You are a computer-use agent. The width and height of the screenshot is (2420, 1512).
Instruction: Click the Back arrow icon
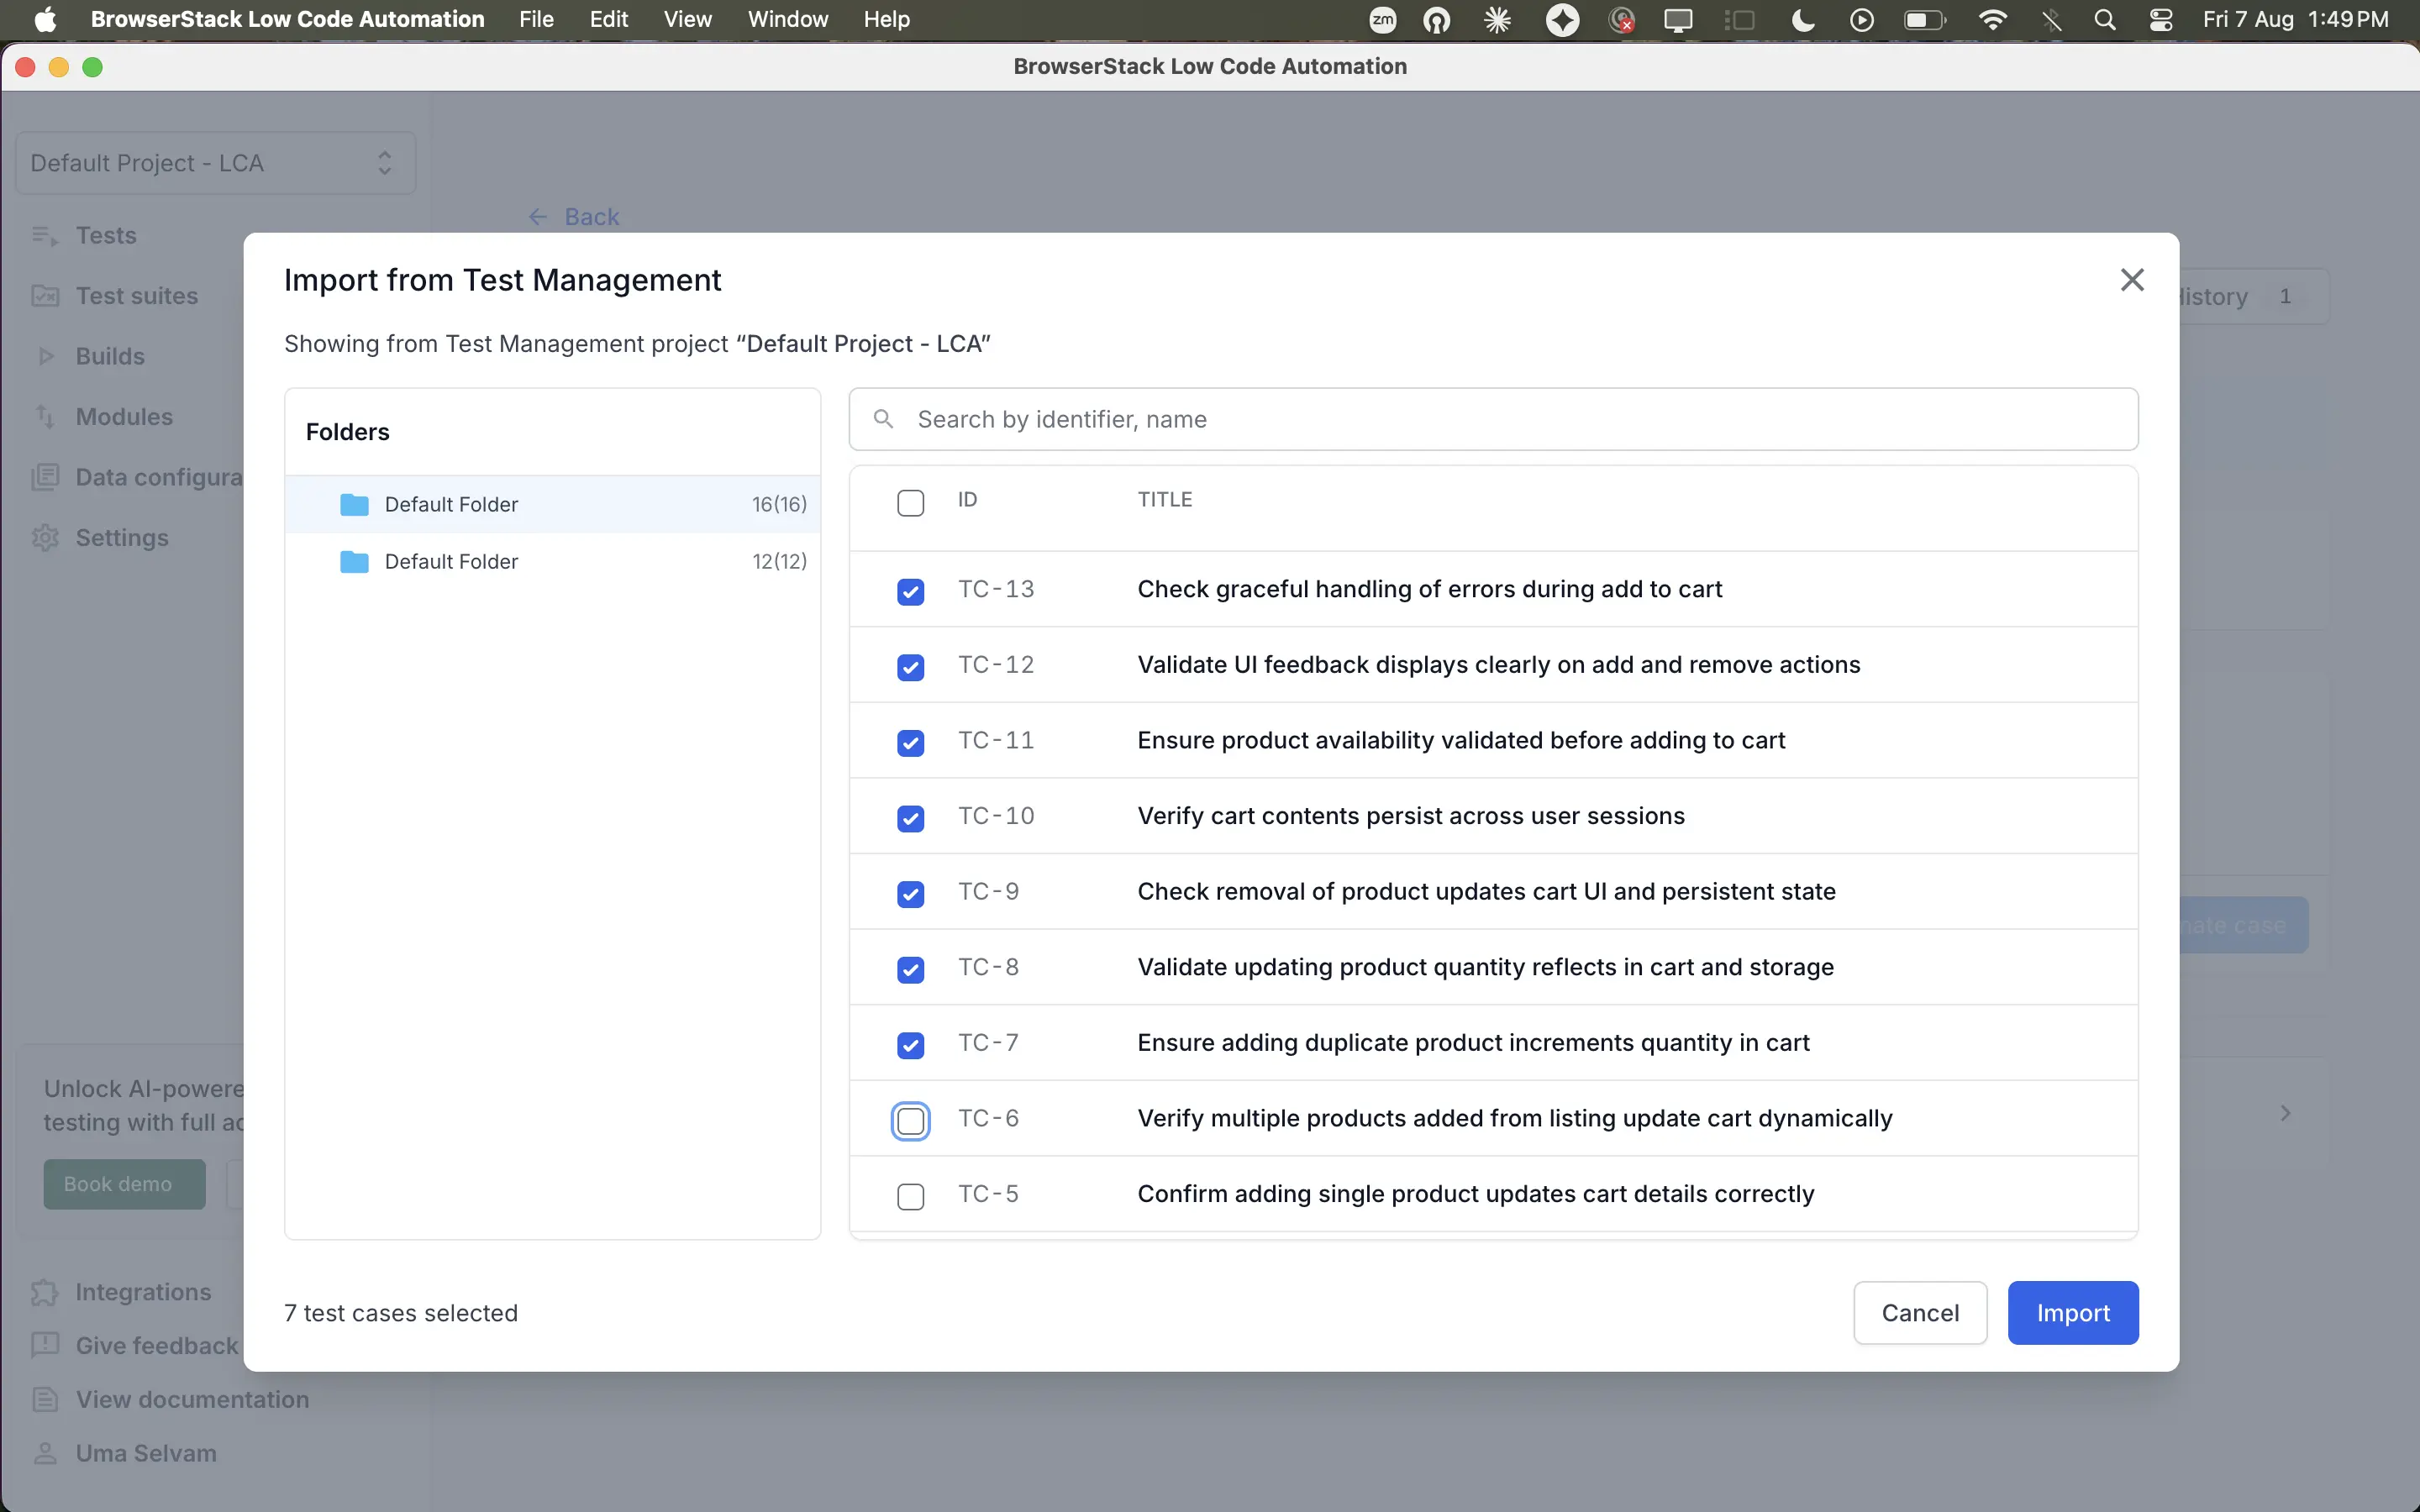click(x=538, y=217)
